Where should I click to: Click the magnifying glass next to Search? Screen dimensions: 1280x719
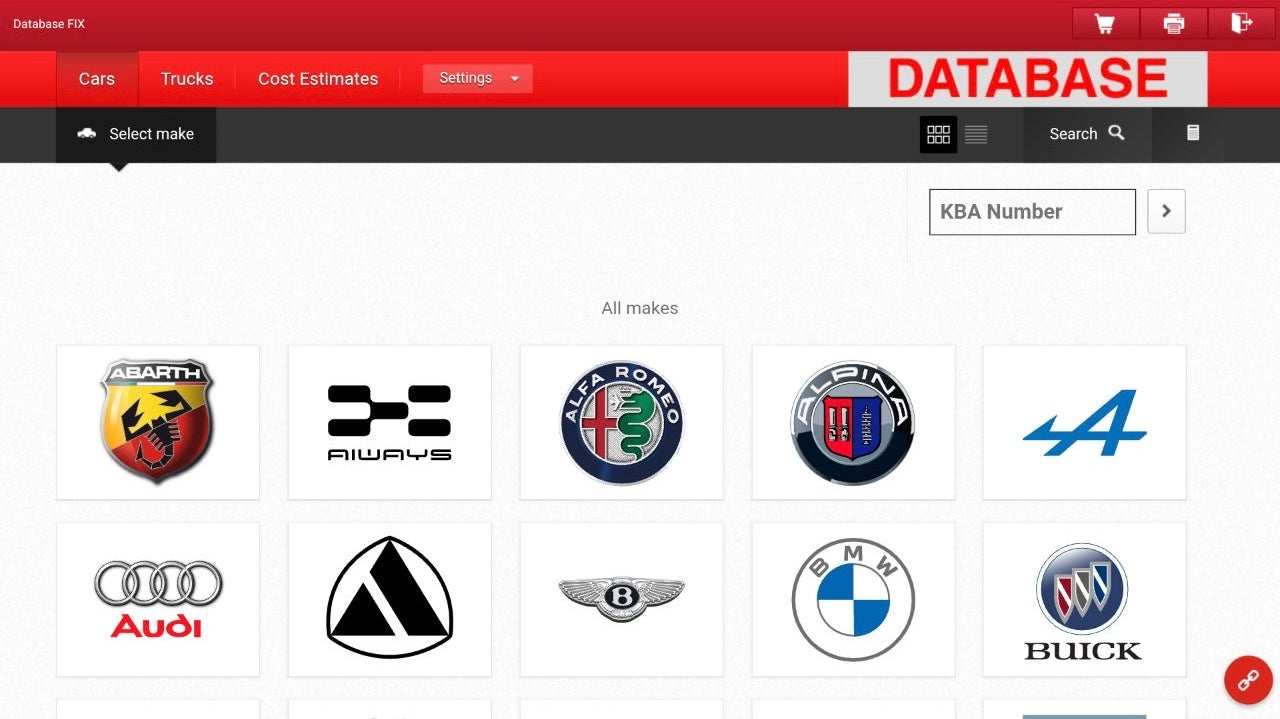pyautogui.click(x=1117, y=133)
